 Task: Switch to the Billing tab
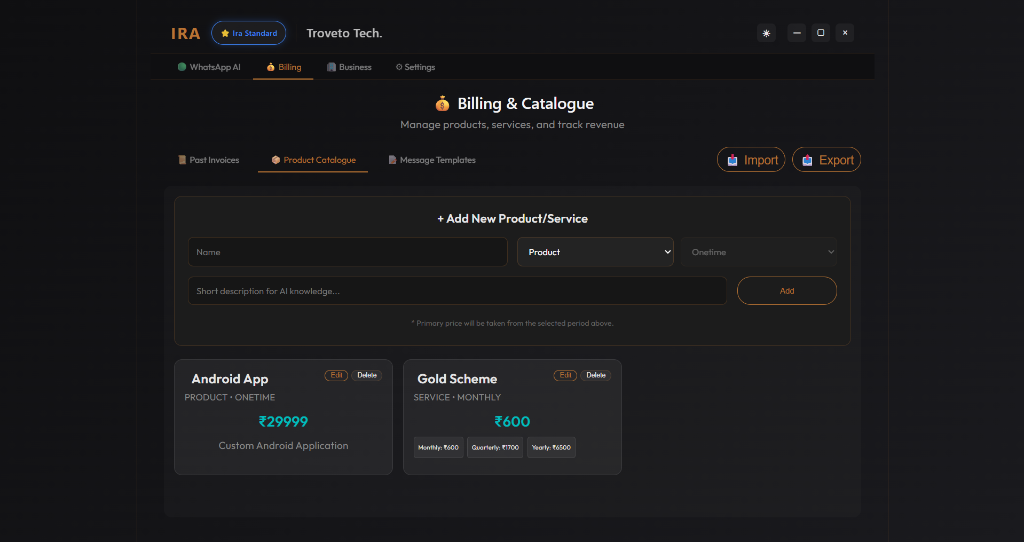click(x=283, y=67)
